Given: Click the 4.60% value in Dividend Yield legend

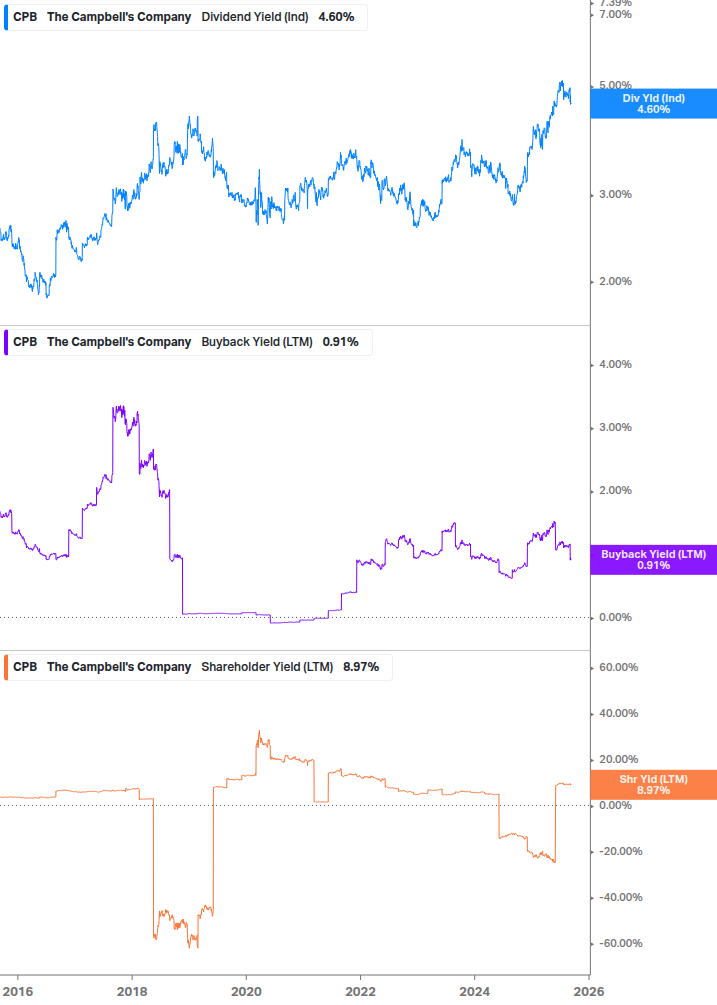Looking at the screenshot, I should [x=336, y=17].
